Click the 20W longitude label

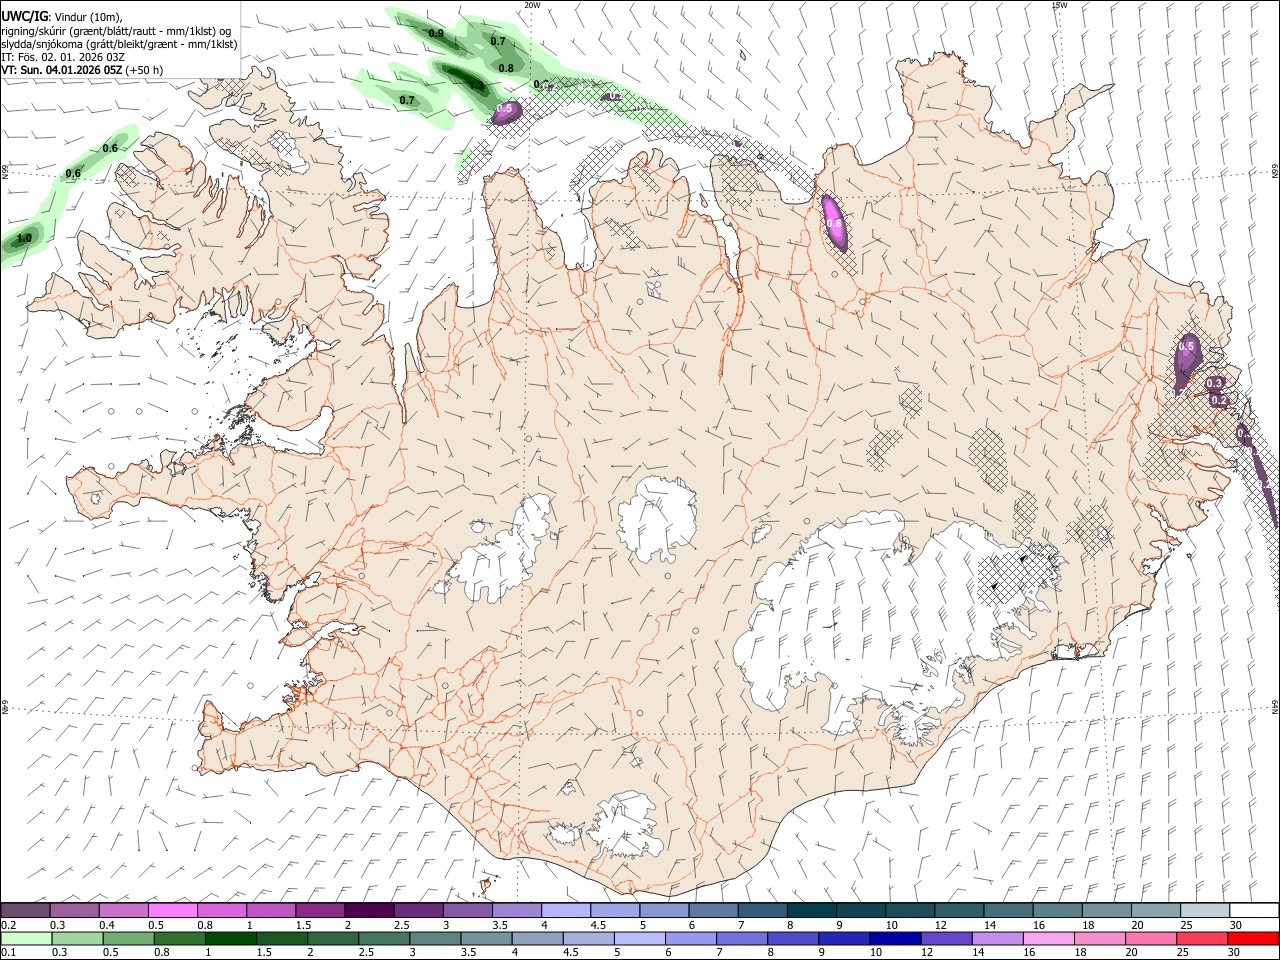(x=532, y=5)
